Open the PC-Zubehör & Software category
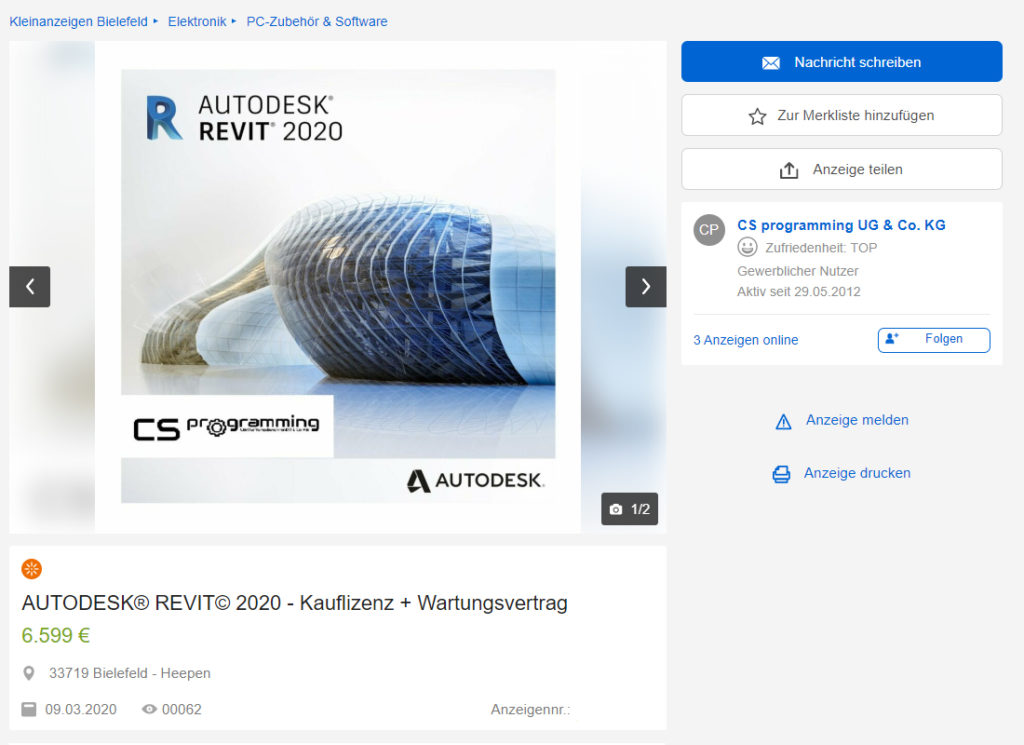Image resolution: width=1024 pixels, height=745 pixels. point(316,21)
